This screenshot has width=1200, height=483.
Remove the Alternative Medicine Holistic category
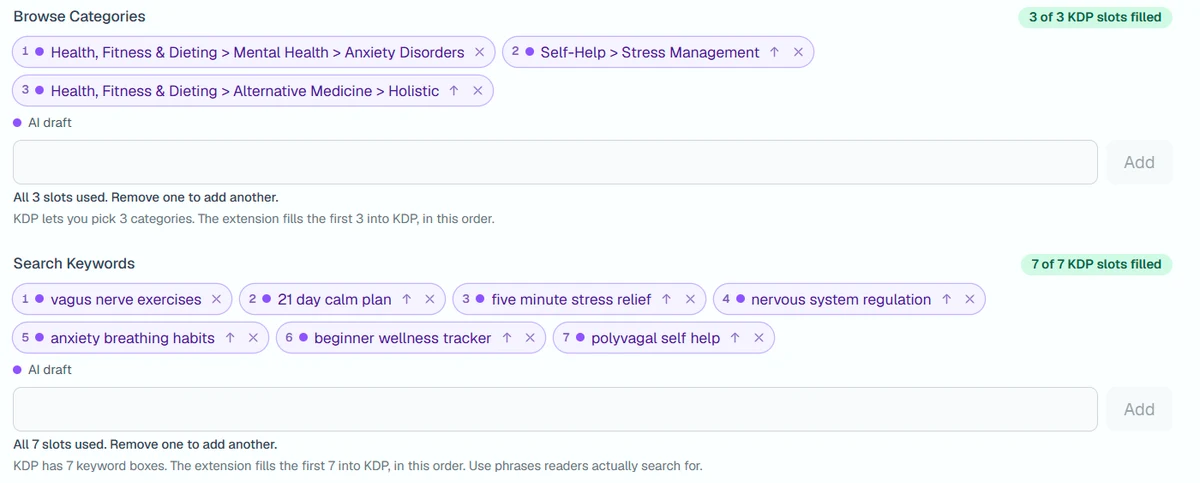tap(477, 91)
